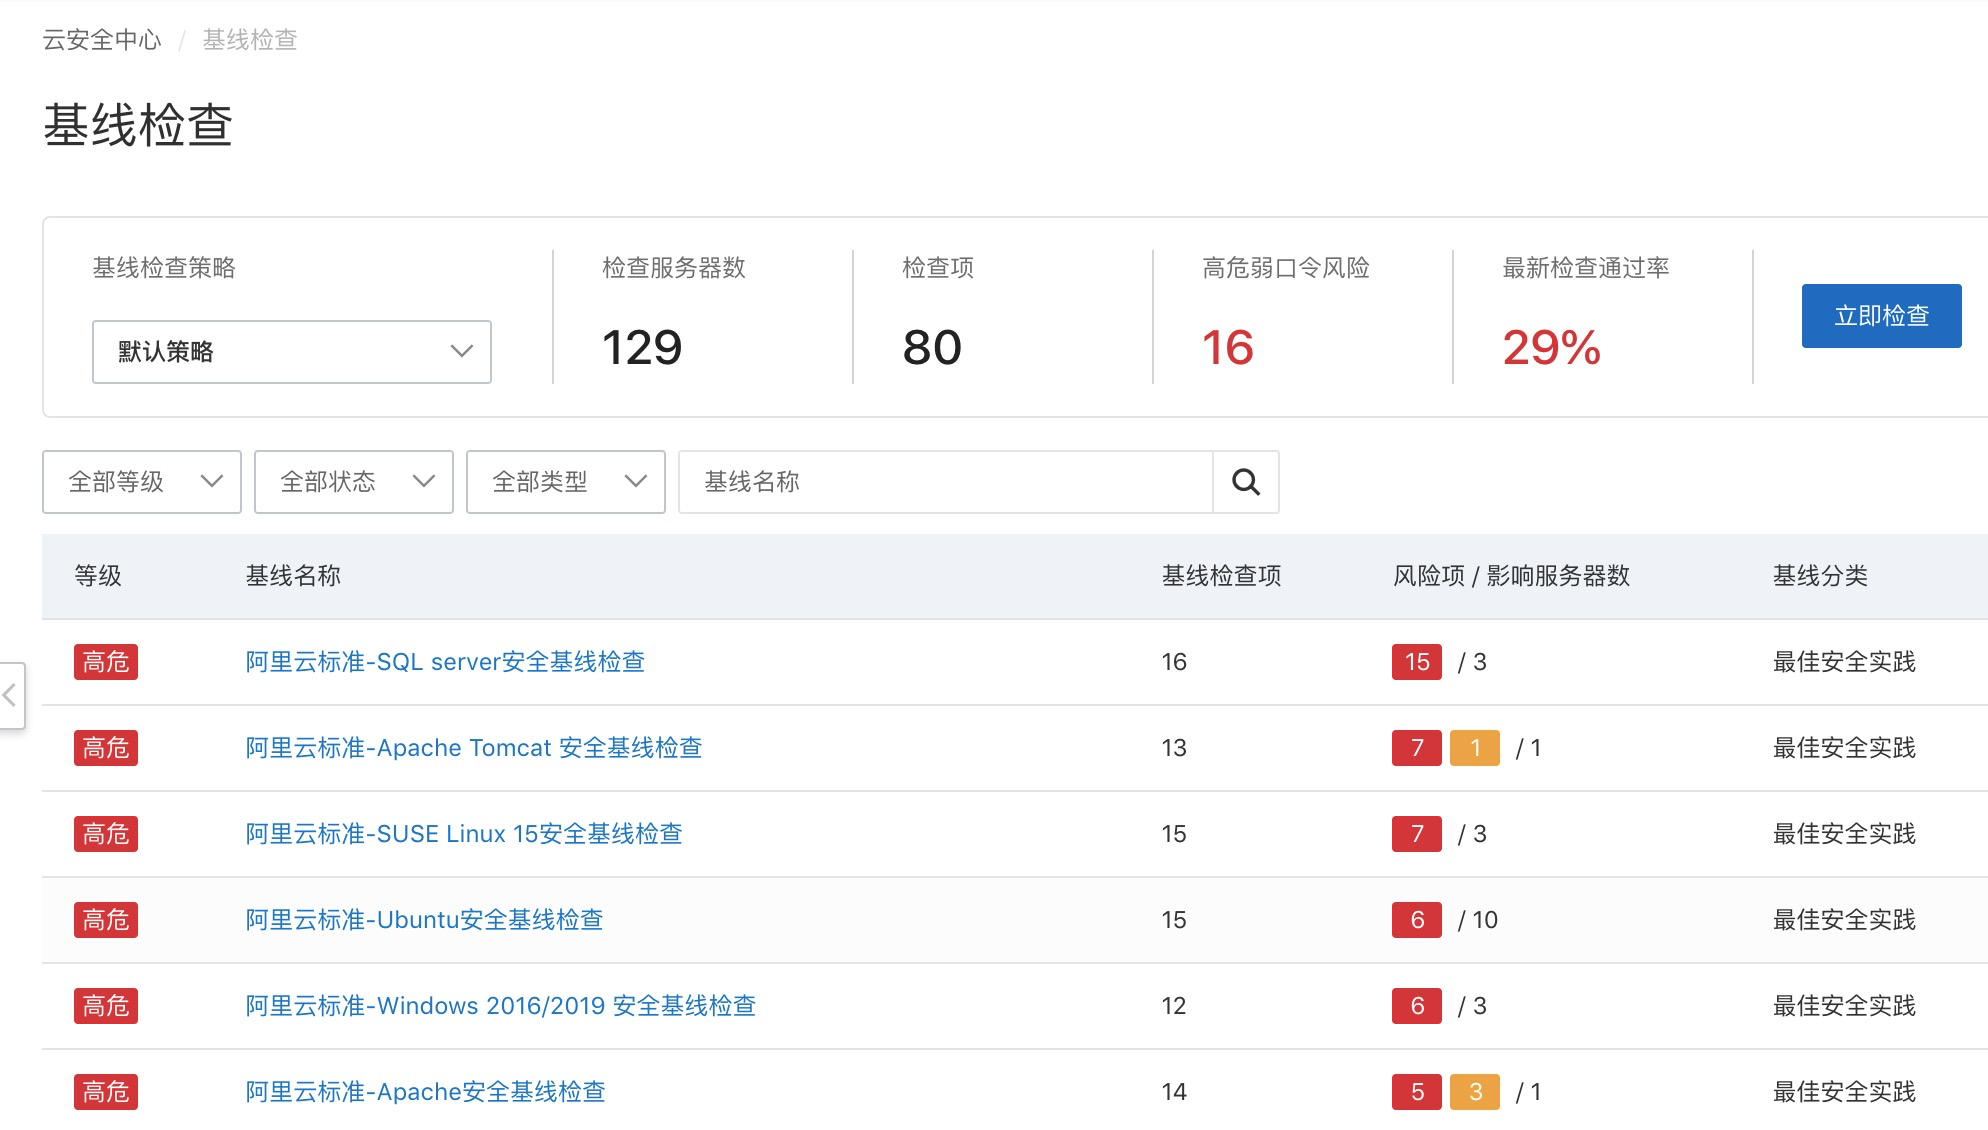Click red badge 7 in SUSE Linux row

1417,834
